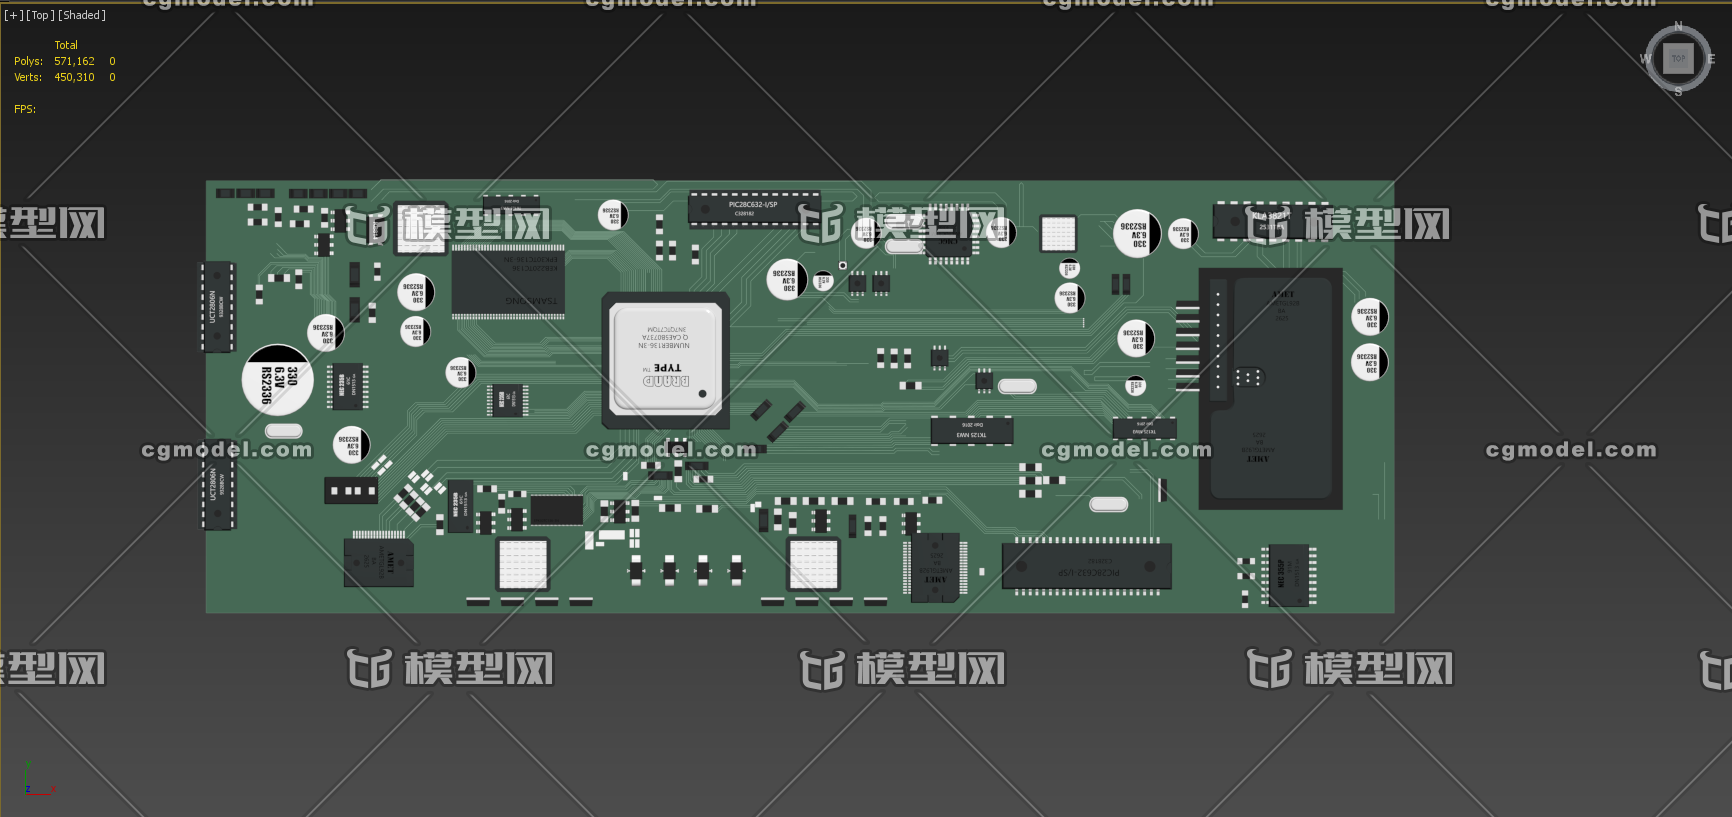Click the FPS: statistics label
This screenshot has height=817, width=1732.
click(x=25, y=109)
